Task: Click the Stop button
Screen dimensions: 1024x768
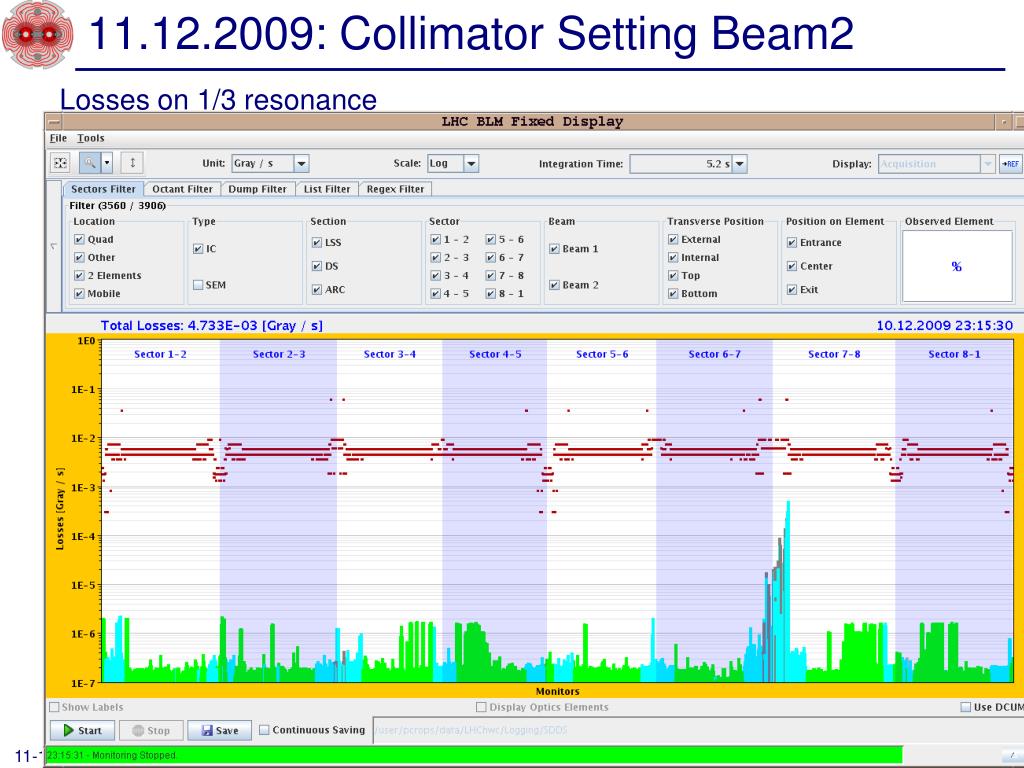Action: click(151, 731)
